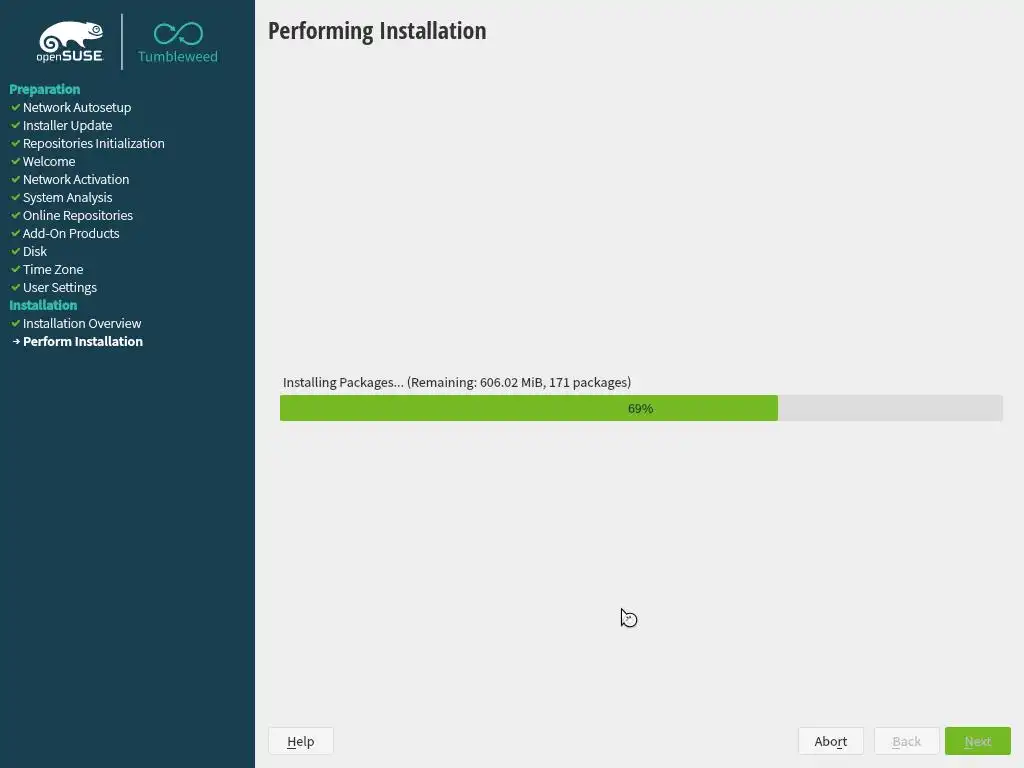
Task: Click the Installing Packages remaining status text
Action: 456,383
